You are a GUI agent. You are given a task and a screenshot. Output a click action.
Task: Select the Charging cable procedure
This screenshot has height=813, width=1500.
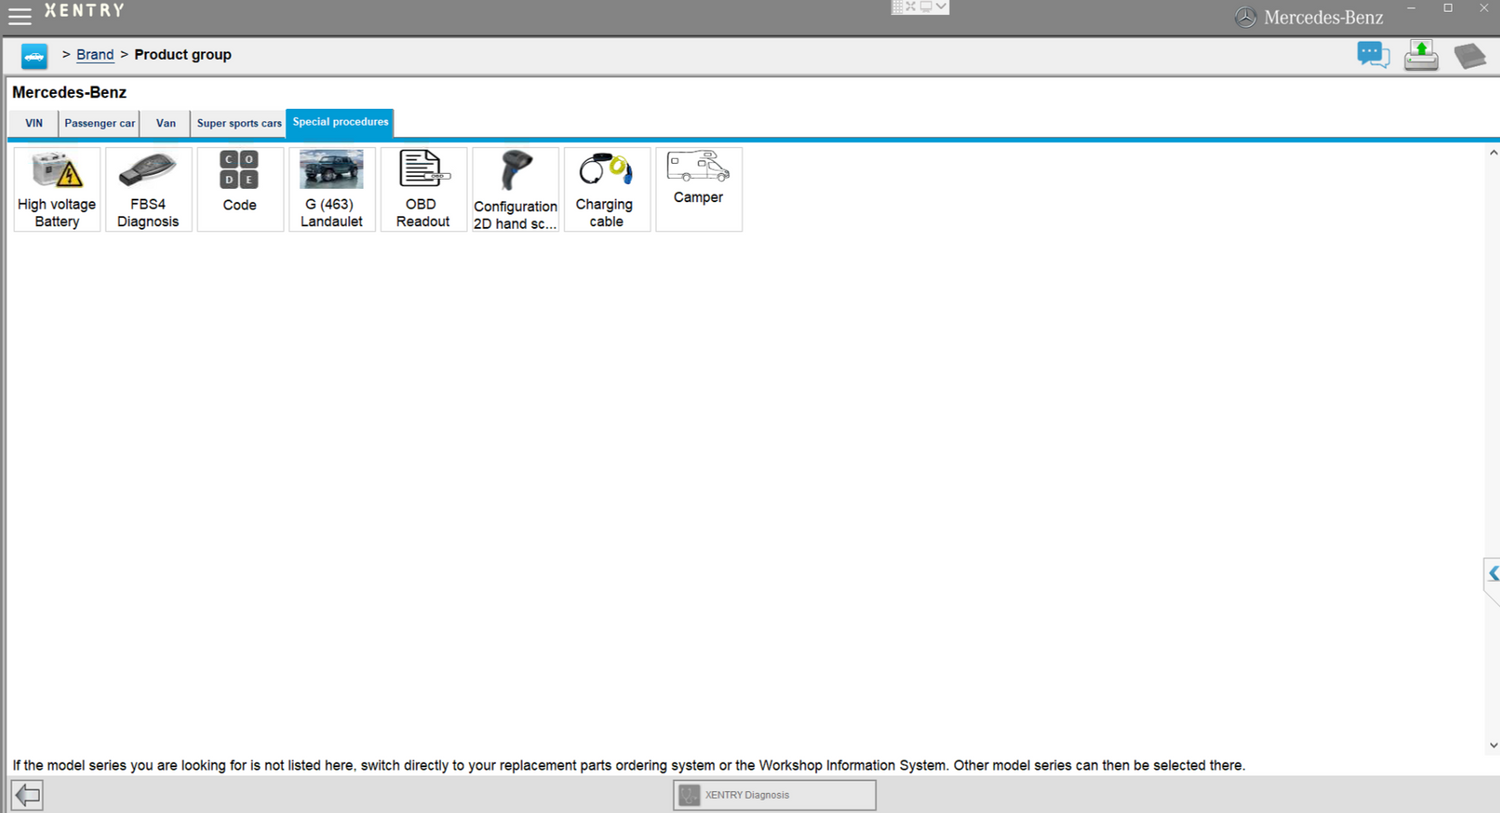(x=607, y=190)
